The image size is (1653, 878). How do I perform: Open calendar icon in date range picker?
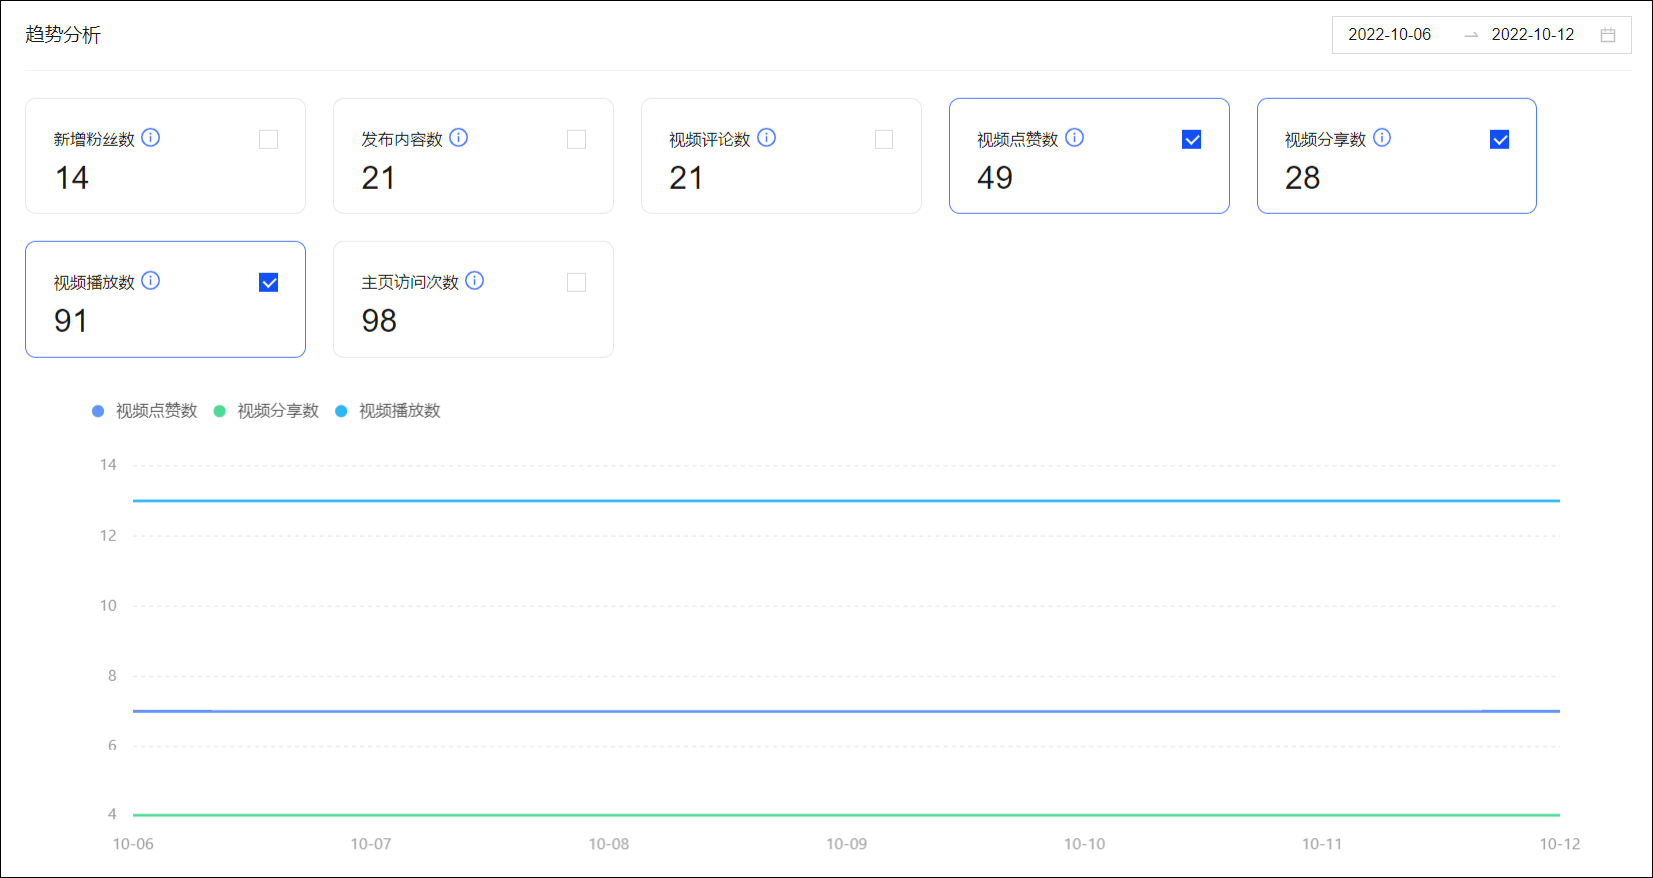tap(1608, 35)
